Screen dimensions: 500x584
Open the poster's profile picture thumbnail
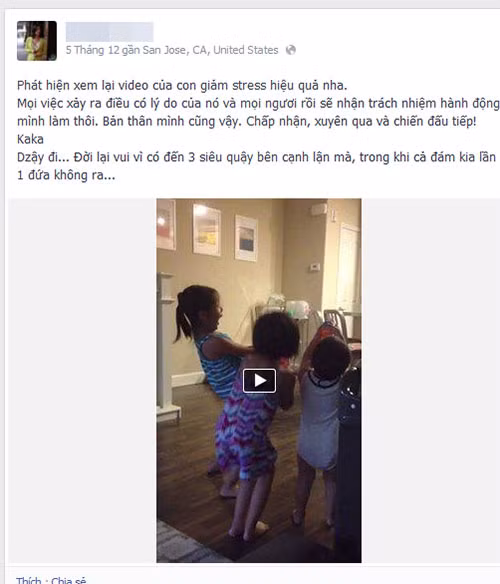37,41
